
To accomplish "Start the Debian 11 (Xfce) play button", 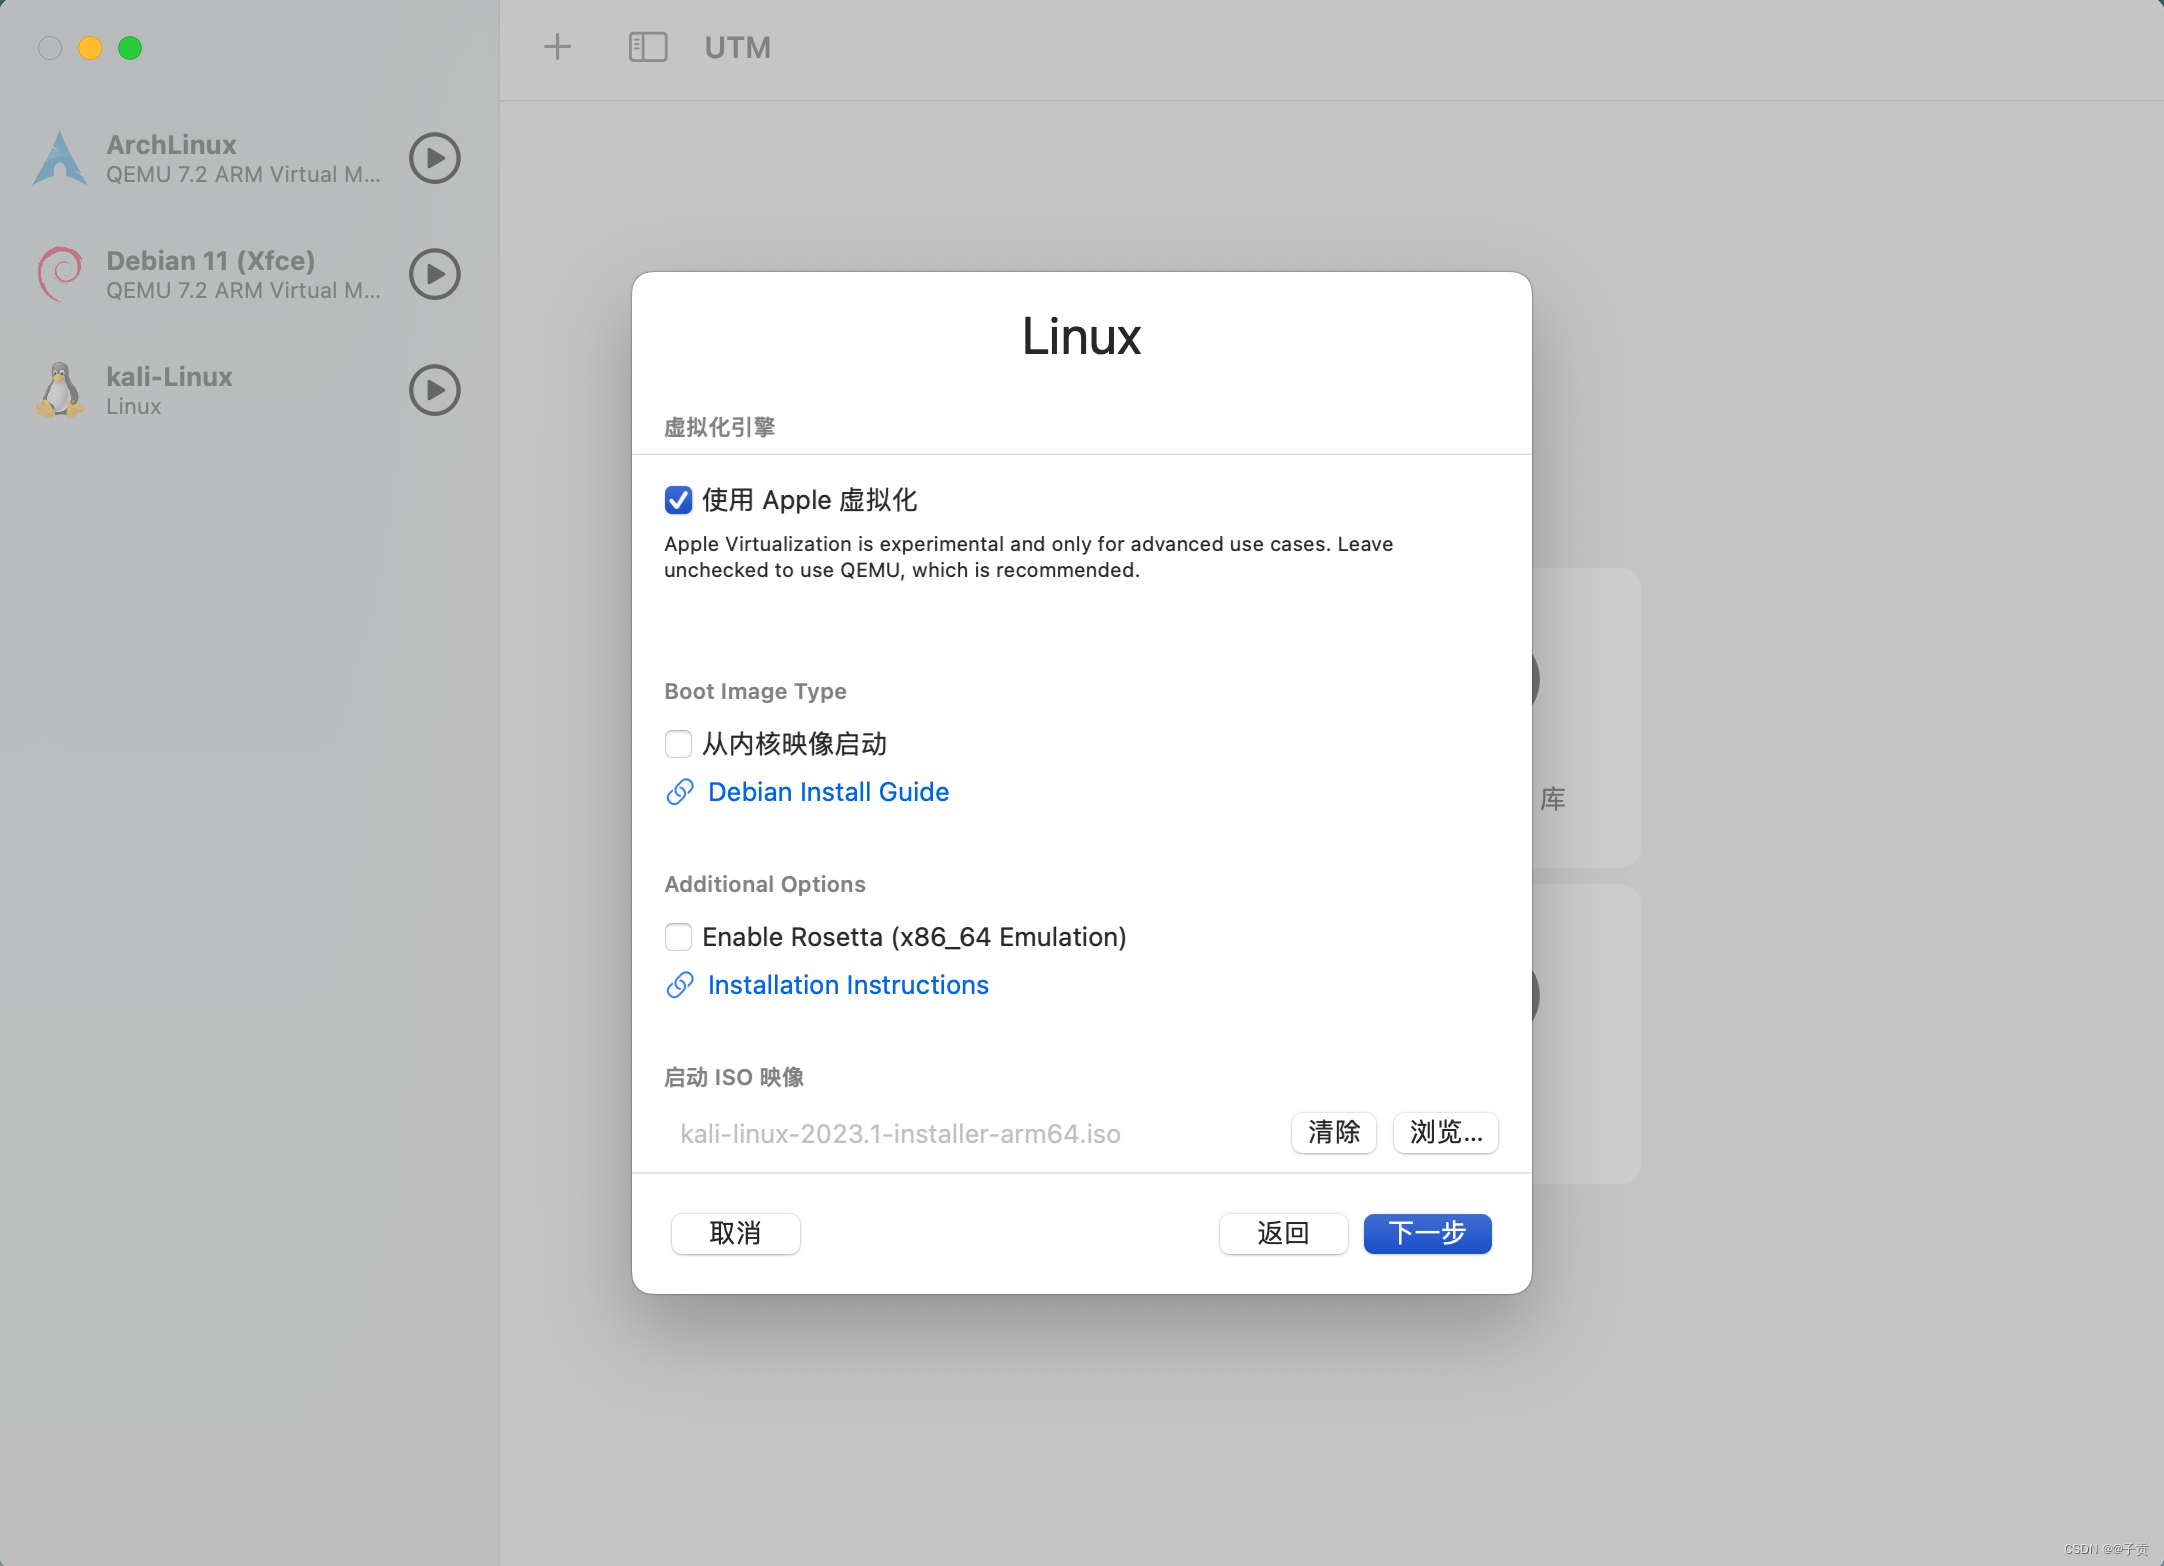I will tap(434, 274).
